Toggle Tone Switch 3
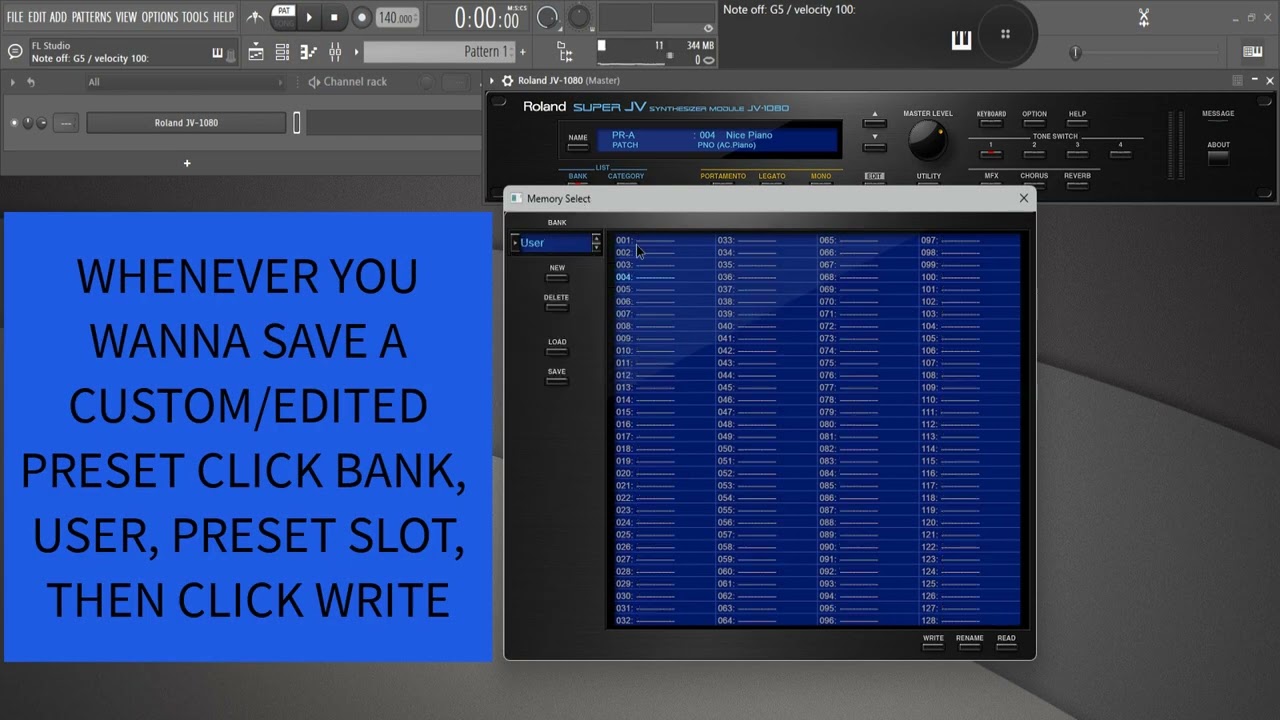The height and width of the screenshot is (720, 1280). [1077, 152]
